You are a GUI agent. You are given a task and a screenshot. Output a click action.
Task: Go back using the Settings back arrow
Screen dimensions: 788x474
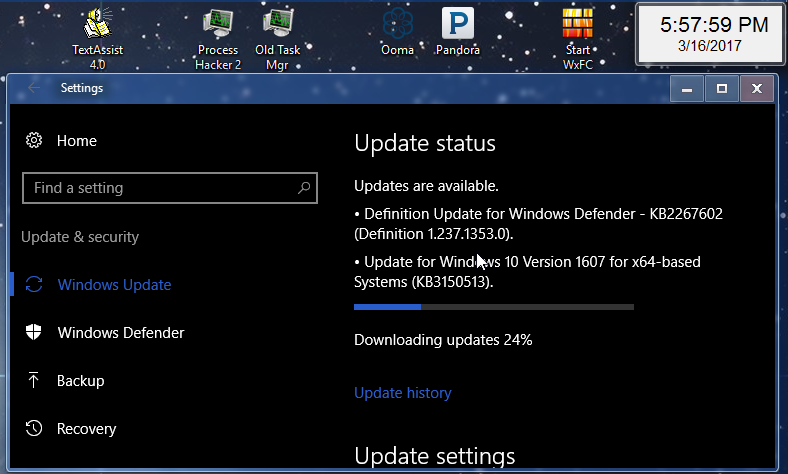(34, 88)
